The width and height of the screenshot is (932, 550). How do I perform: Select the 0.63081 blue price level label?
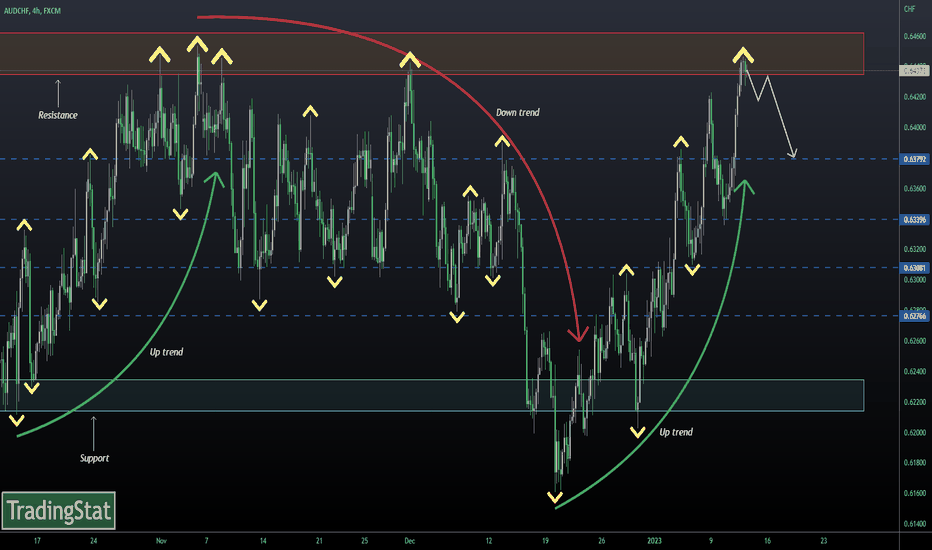(915, 268)
